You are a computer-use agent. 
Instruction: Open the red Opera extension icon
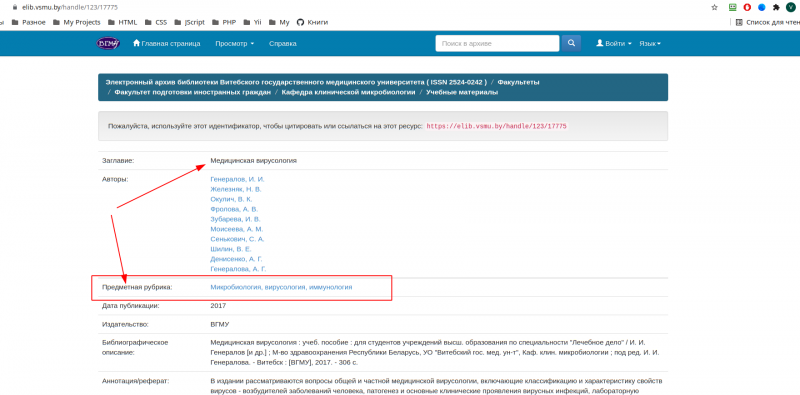coord(747,7)
